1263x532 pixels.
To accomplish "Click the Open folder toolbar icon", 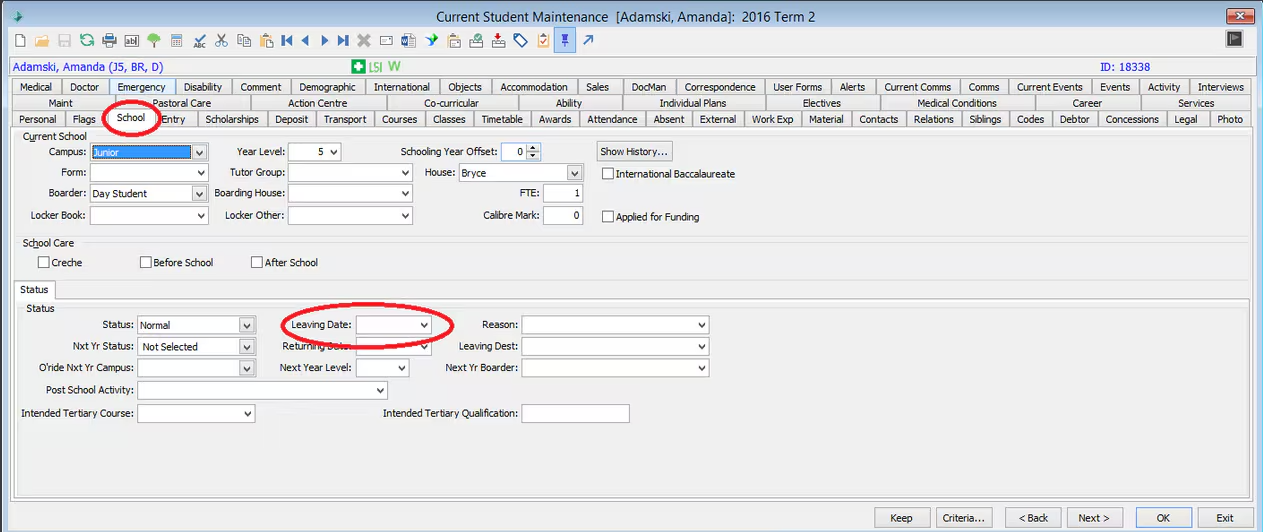I will coord(42,41).
